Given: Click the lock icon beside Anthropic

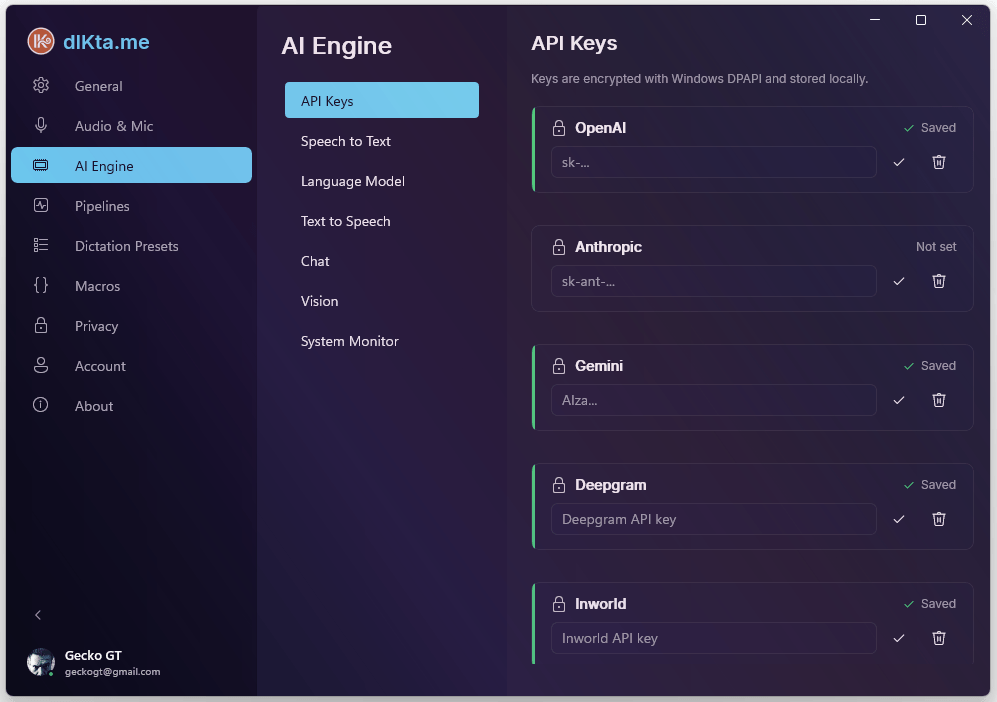Looking at the screenshot, I should (558, 247).
